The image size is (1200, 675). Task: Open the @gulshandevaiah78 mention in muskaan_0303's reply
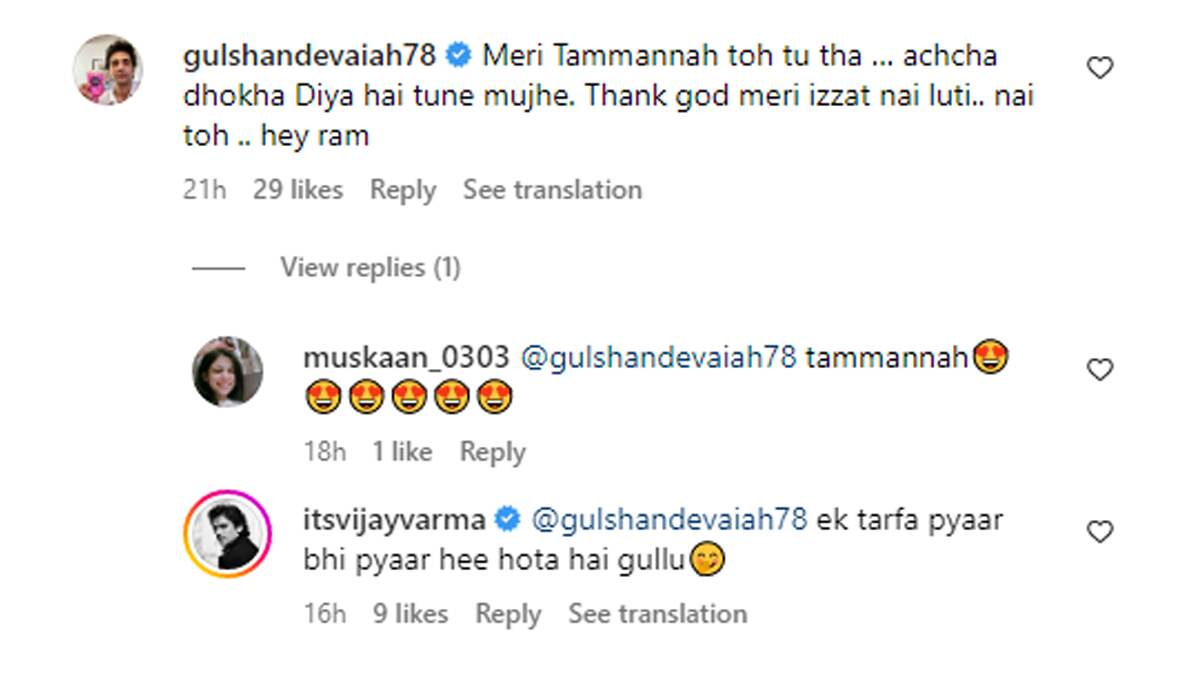[658, 357]
